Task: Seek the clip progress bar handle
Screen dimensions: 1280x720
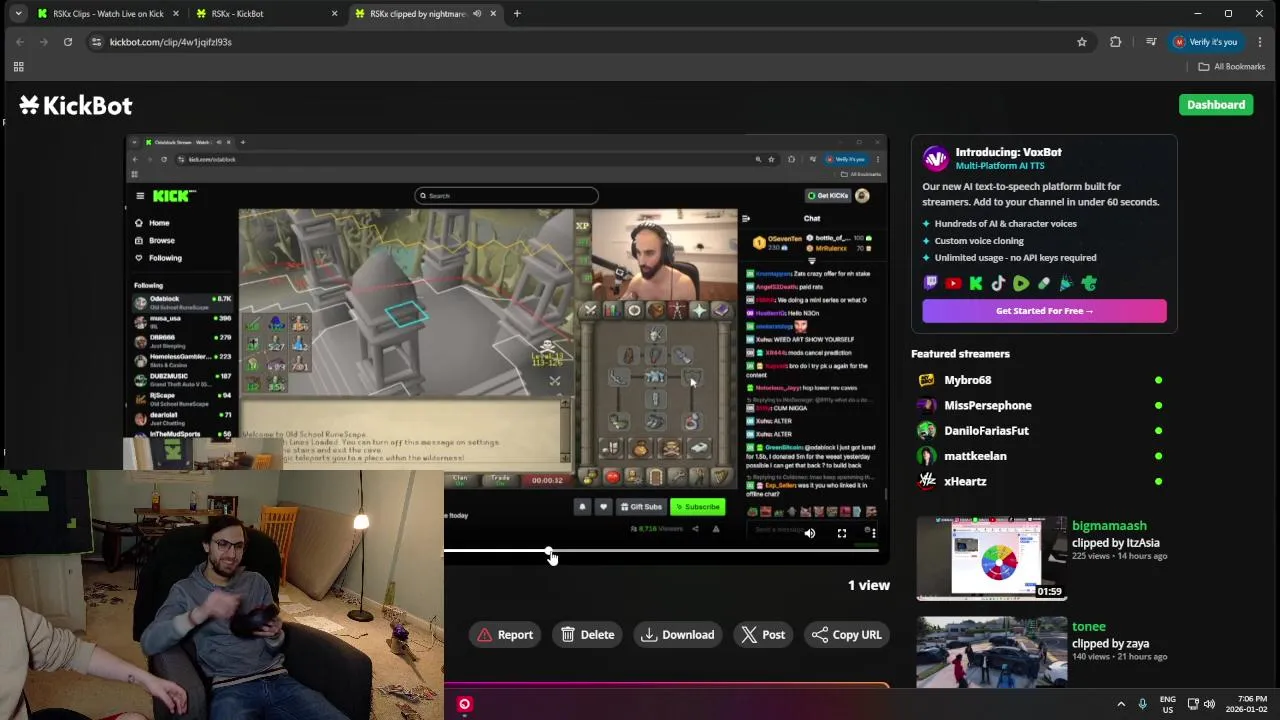Action: tap(549, 552)
